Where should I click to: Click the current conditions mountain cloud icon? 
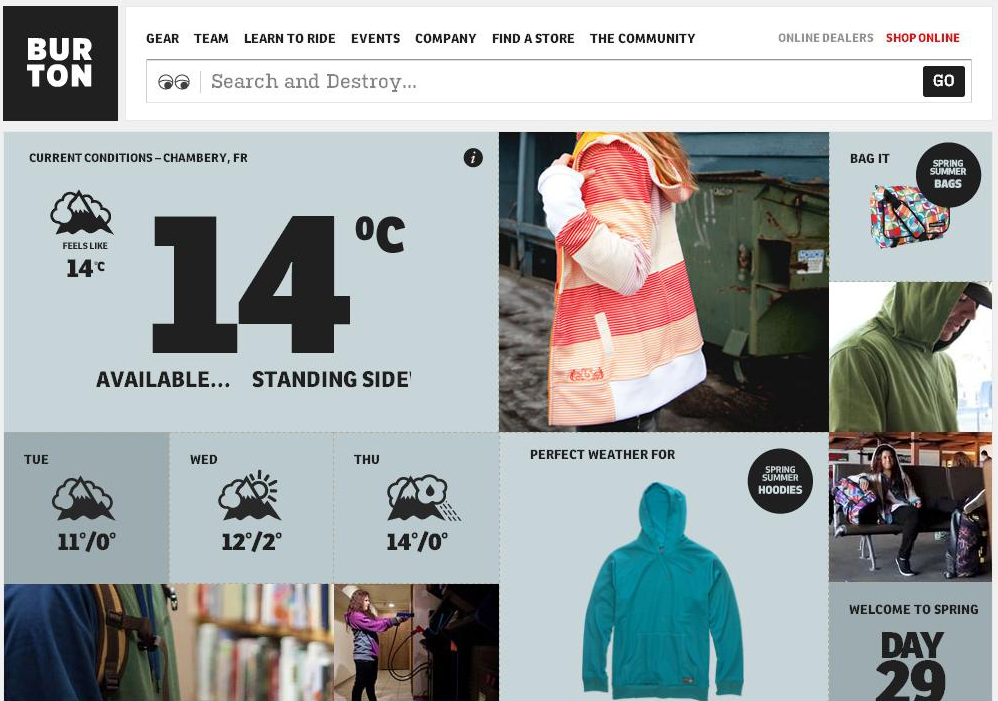pos(81,212)
